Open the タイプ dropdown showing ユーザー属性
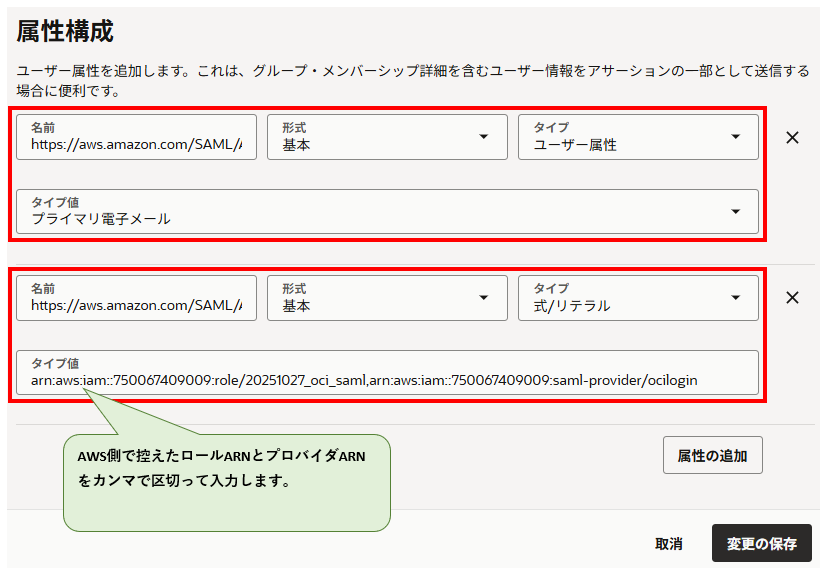 point(637,137)
